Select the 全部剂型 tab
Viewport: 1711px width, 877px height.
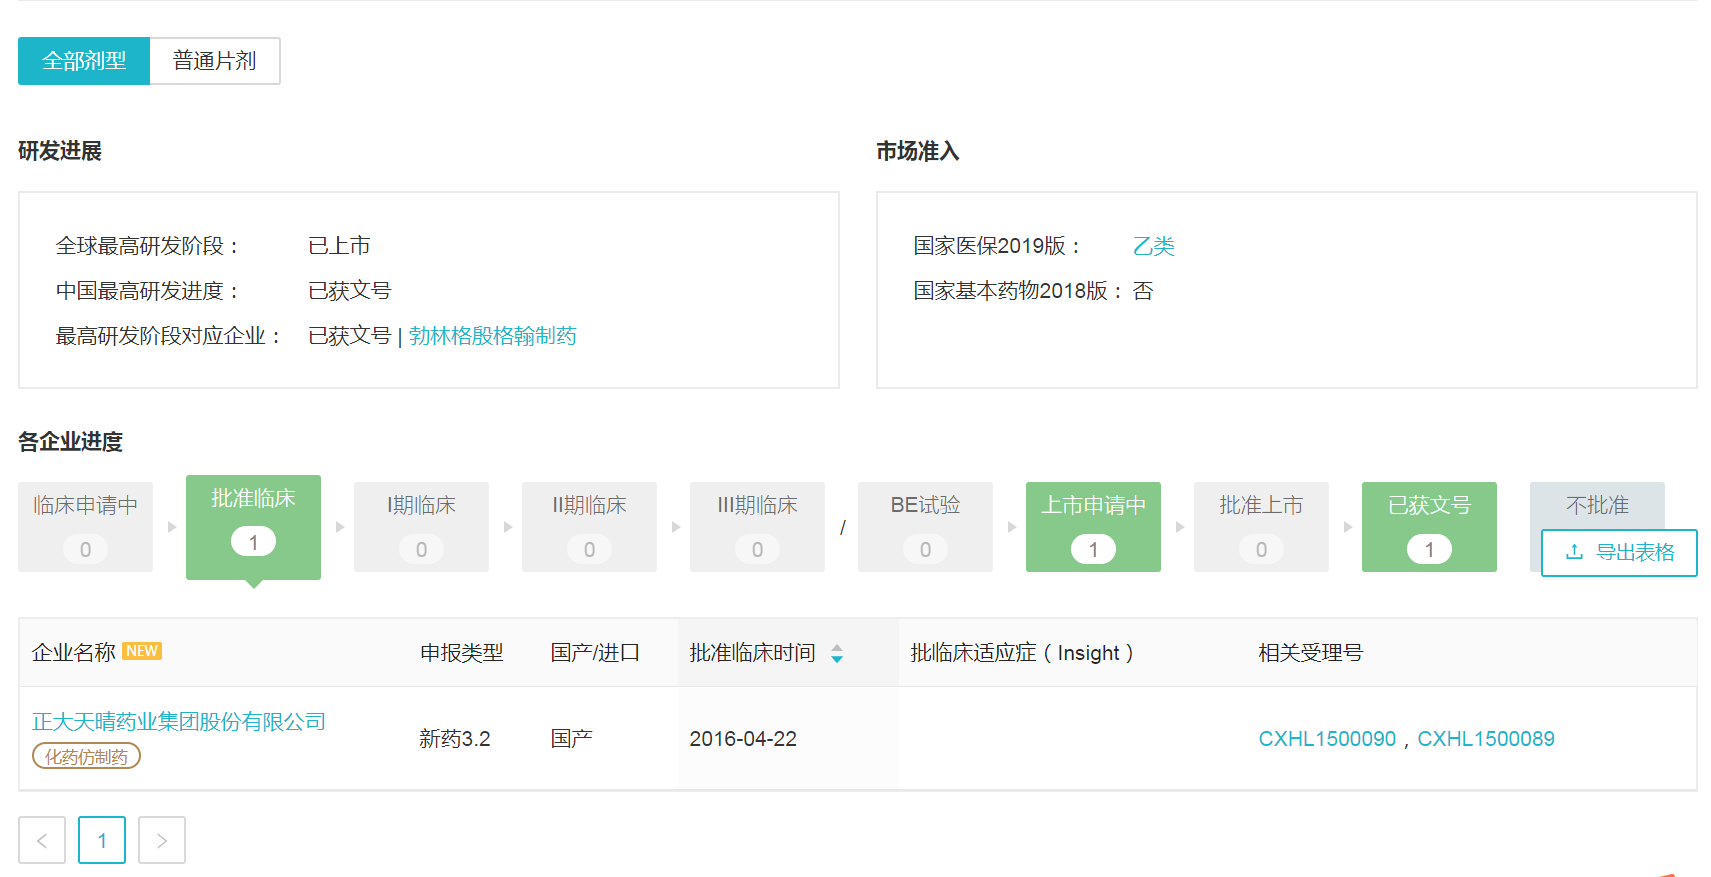point(84,61)
